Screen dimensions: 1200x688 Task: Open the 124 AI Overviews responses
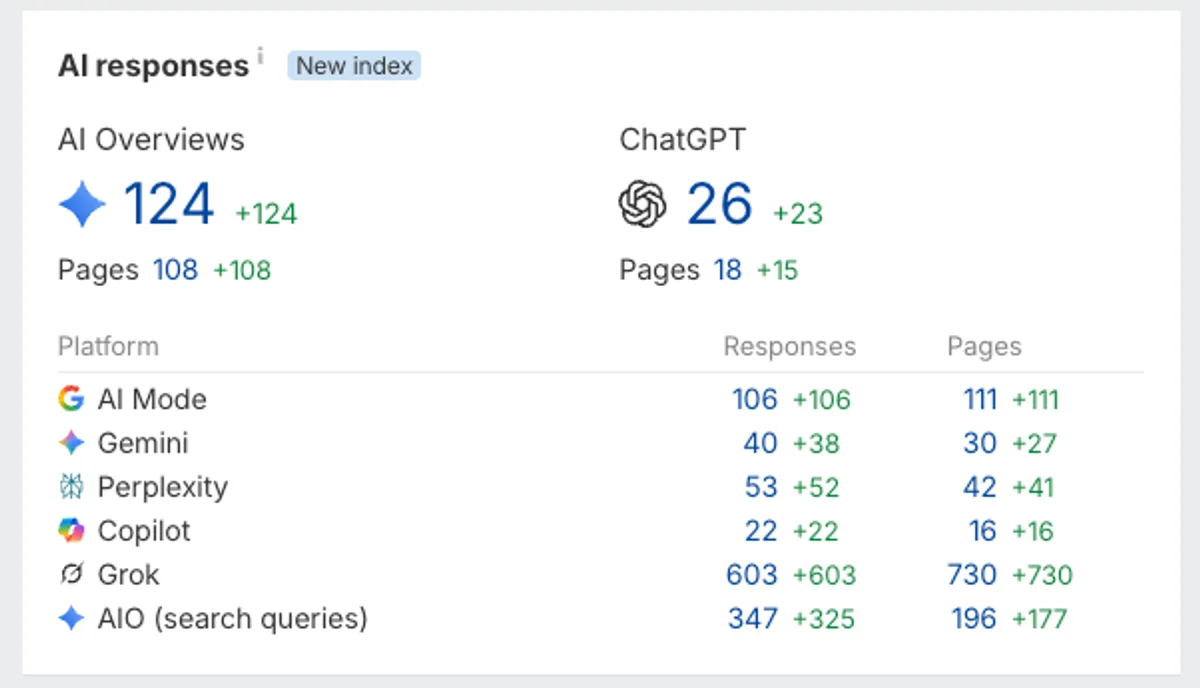(169, 205)
